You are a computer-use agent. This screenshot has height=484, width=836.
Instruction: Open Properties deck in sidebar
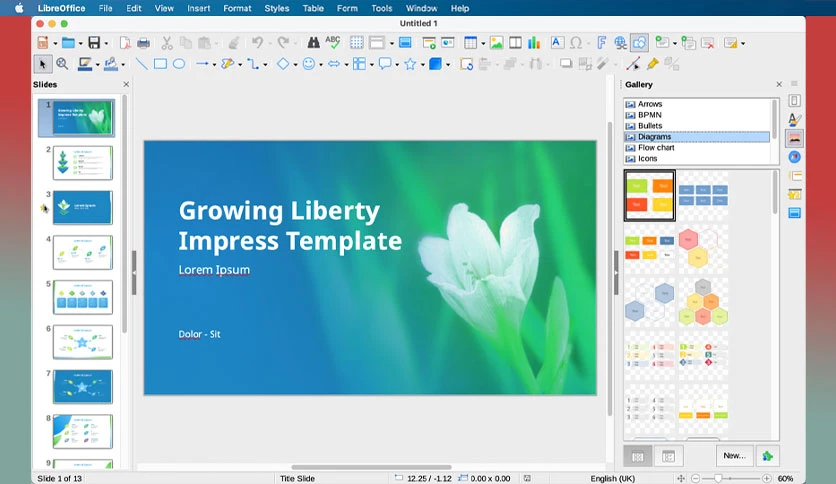[x=794, y=101]
